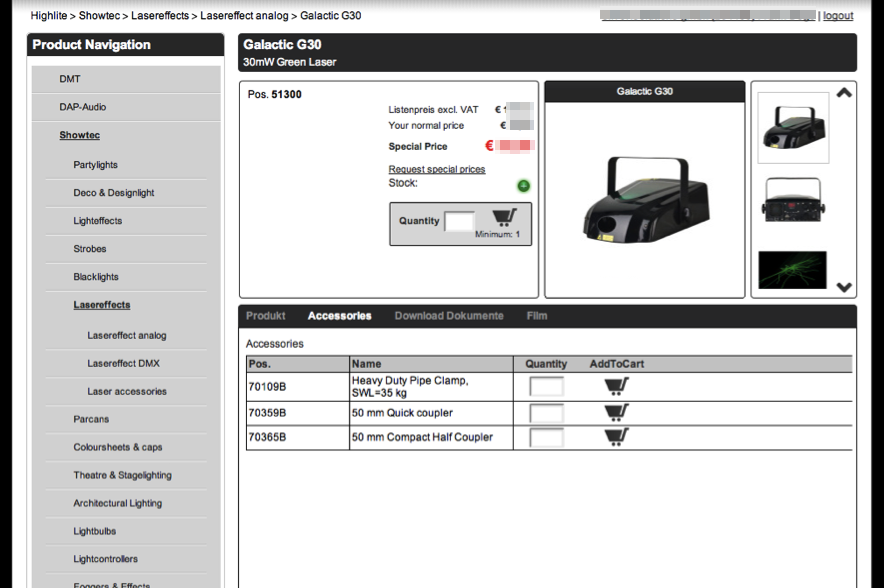Click the green stock availability indicator
884x588 pixels.
click(x=524, y=185)
